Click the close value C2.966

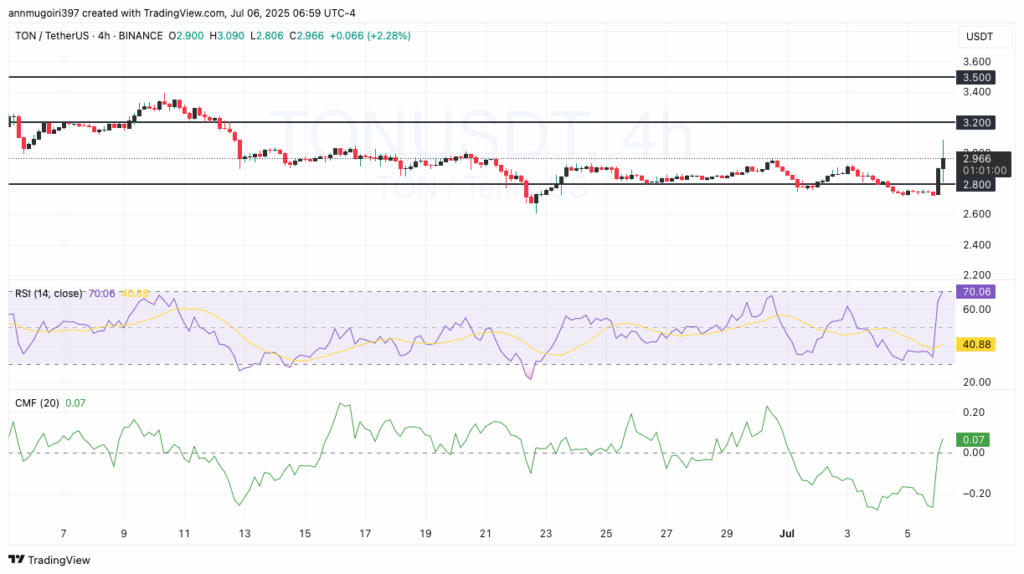point(306,36)
